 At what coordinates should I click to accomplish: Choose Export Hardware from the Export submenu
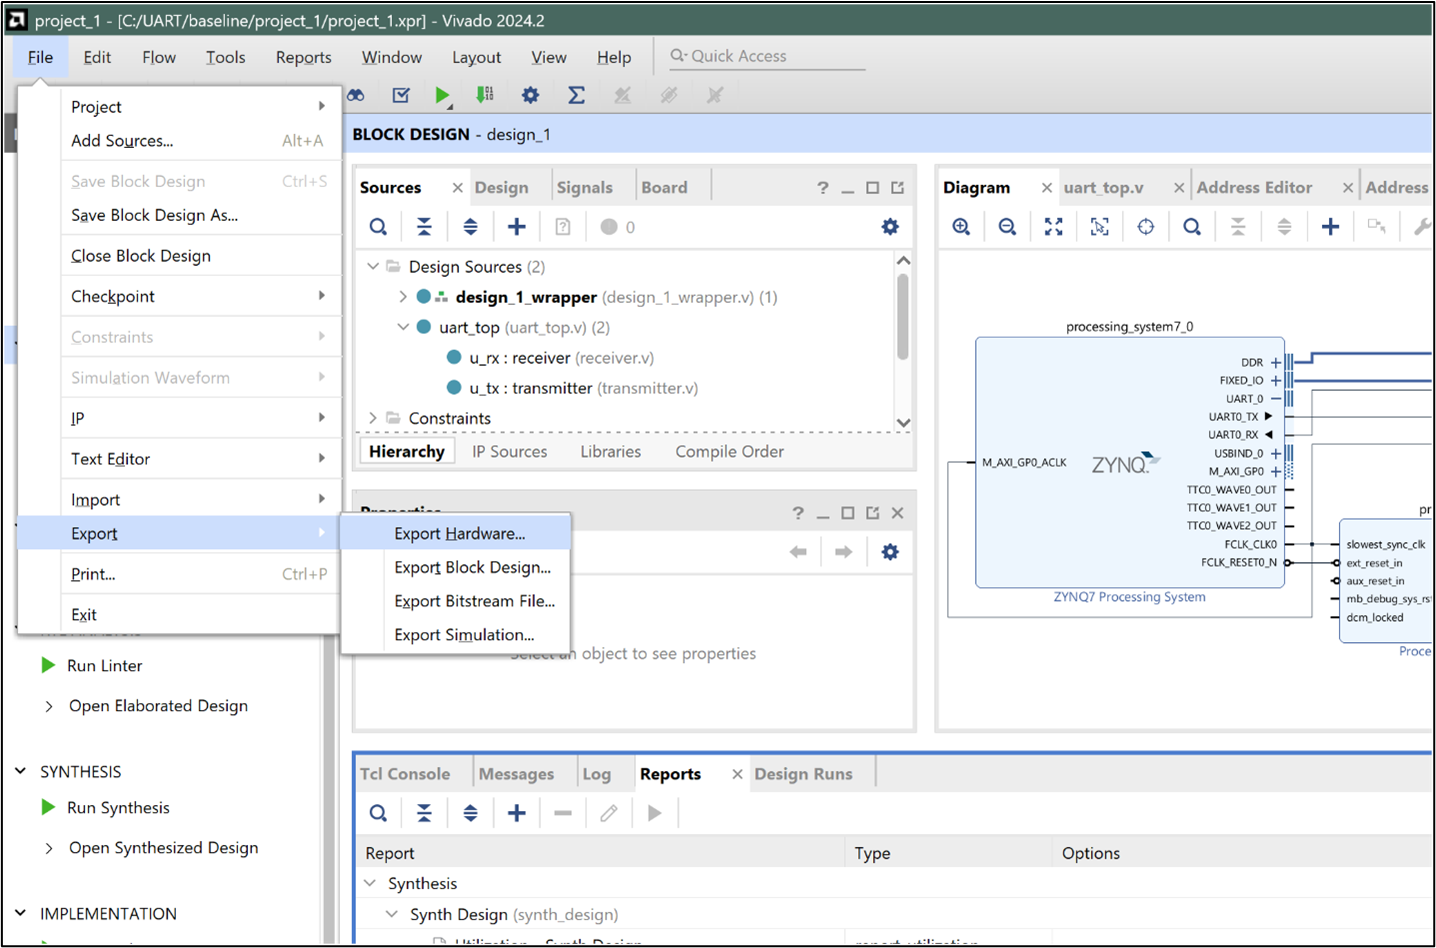(458, 533)
